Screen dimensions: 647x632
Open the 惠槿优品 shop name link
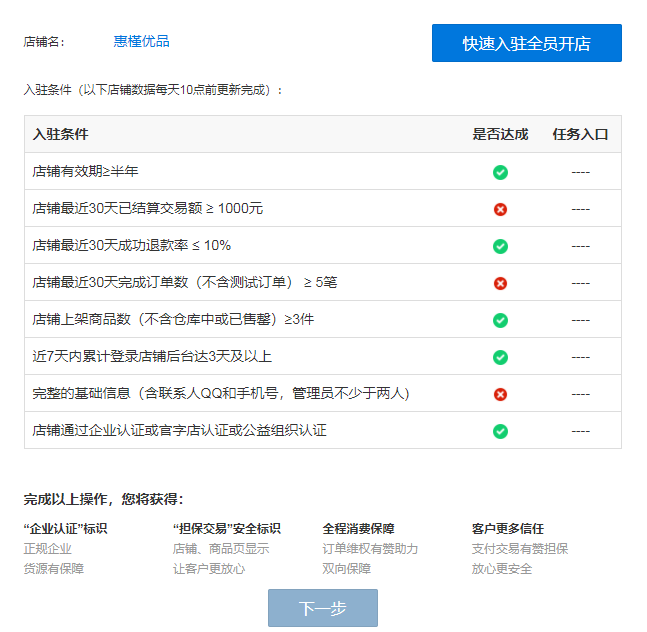click(142, 41)
